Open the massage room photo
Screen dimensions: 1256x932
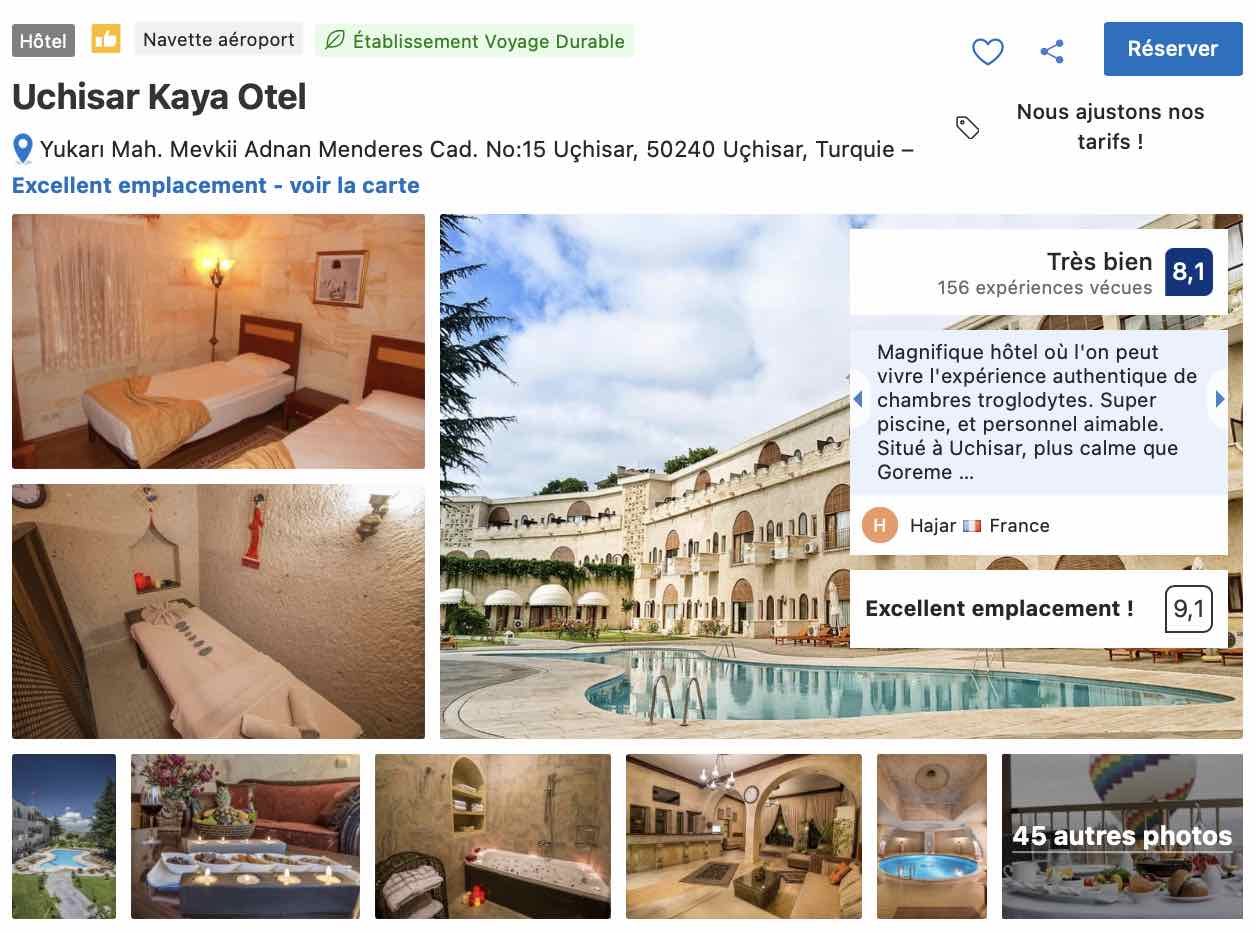218,612
